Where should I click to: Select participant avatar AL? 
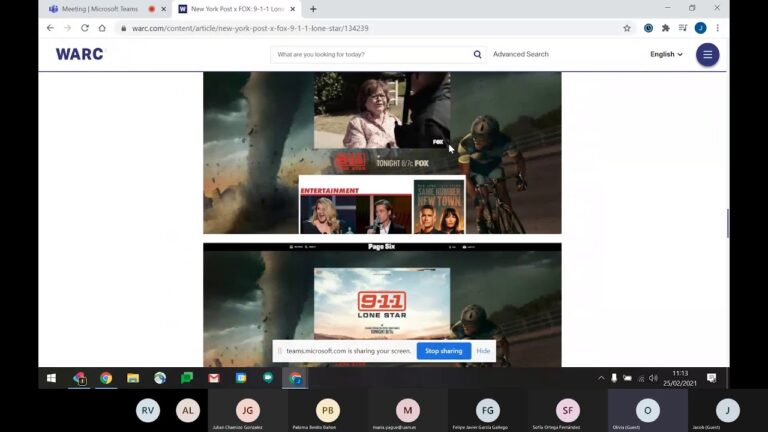pyautogui.click(x=188, y=410)
